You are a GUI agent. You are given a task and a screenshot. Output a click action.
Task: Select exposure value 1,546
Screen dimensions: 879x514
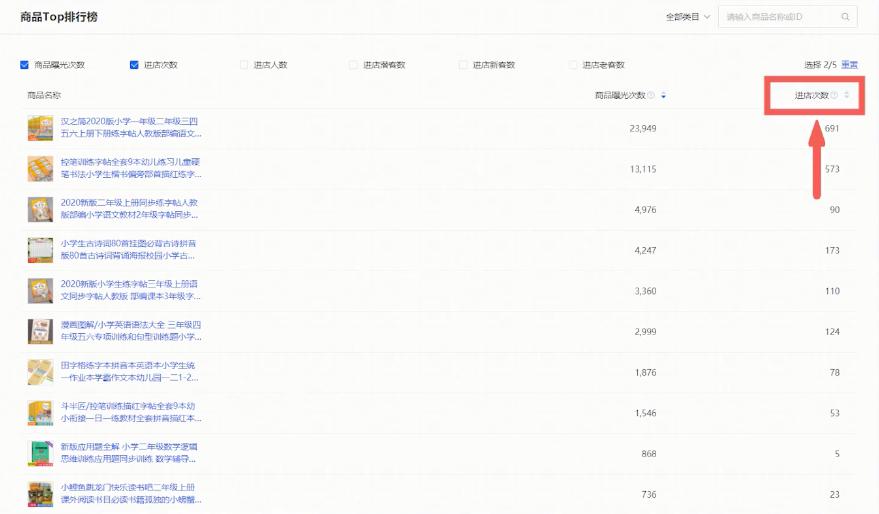(645, 413)
